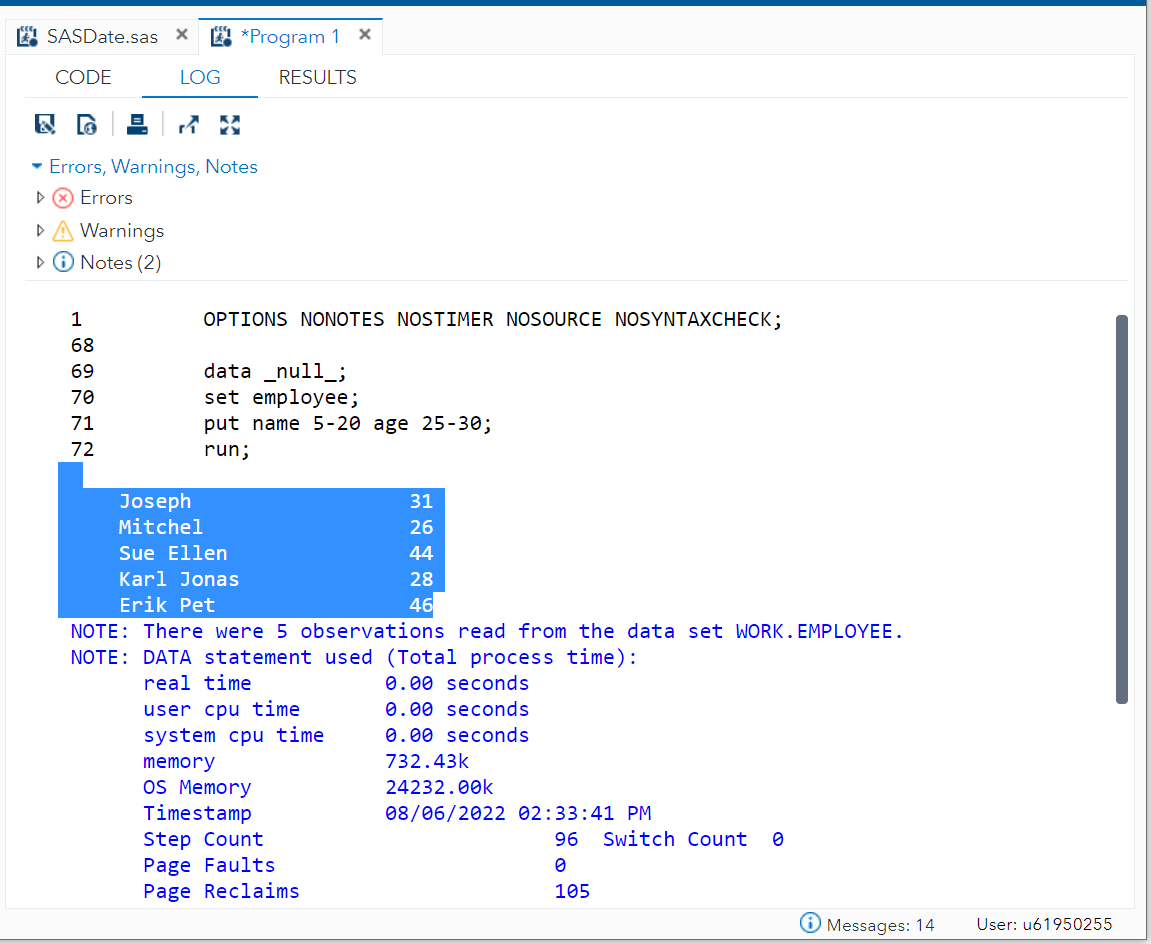Switch to the RESULTS tab

click(317, 77)
